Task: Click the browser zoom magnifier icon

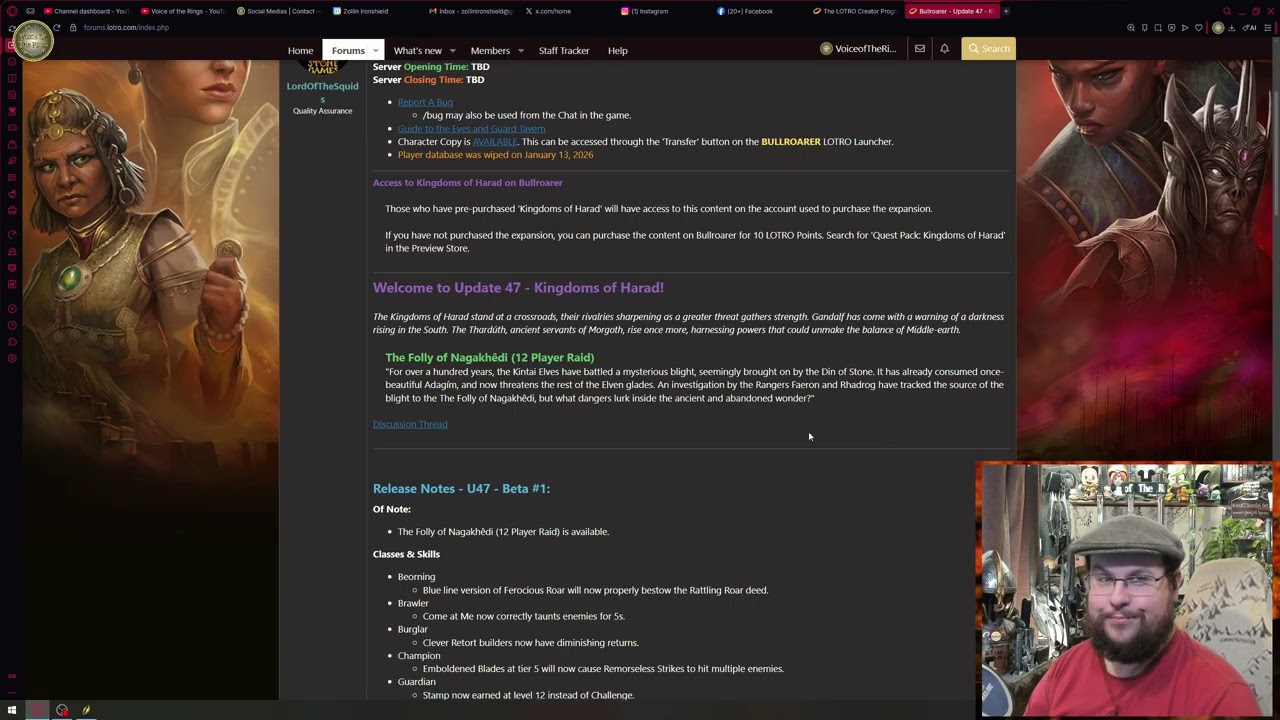Action: point(1131,28)
